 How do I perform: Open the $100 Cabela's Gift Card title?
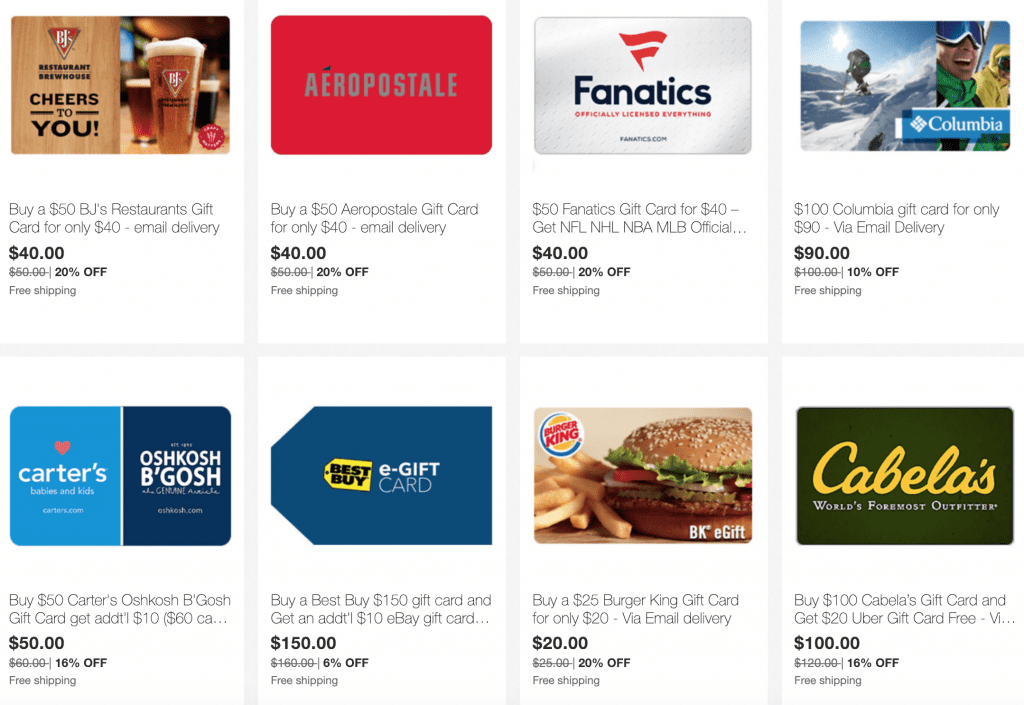904,609
